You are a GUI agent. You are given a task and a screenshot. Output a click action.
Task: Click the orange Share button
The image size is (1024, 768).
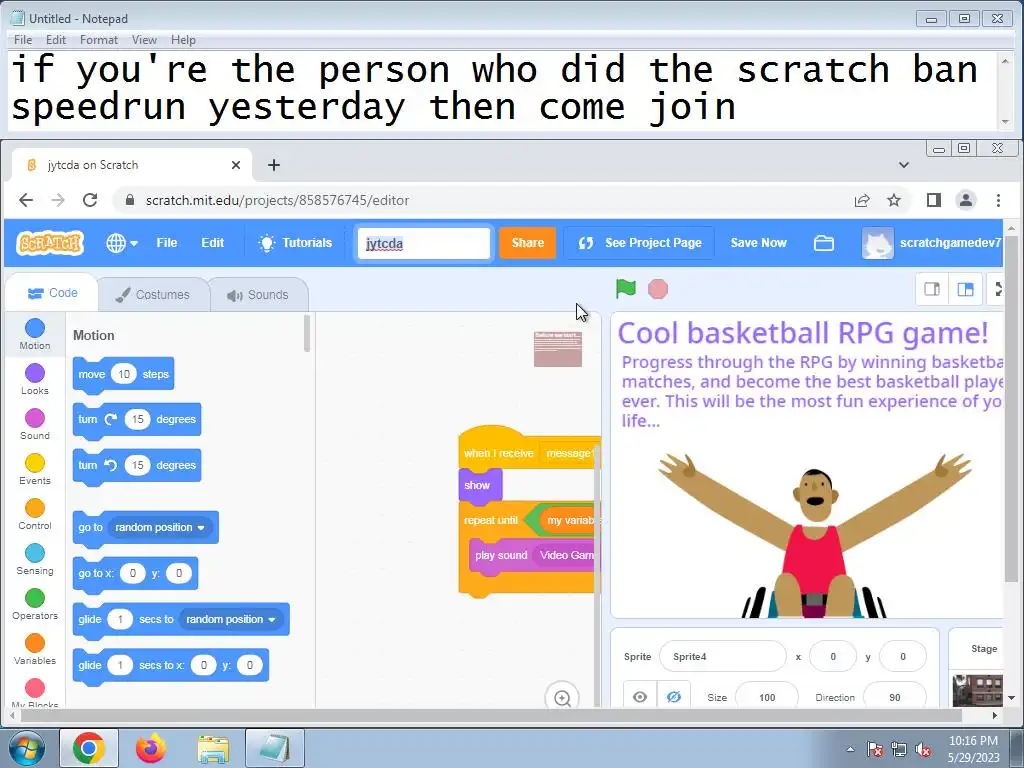[528, 243]
